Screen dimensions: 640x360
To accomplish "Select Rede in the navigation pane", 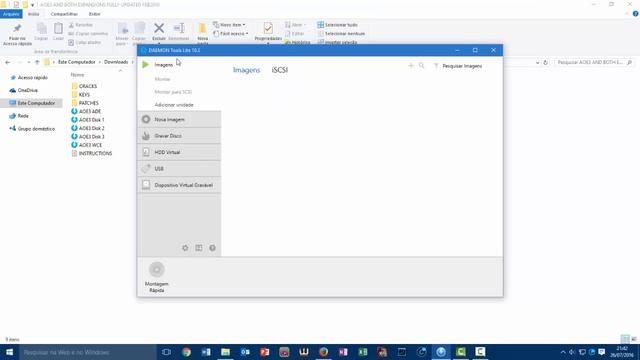I will pyautogui.click(x=23, y=116).
